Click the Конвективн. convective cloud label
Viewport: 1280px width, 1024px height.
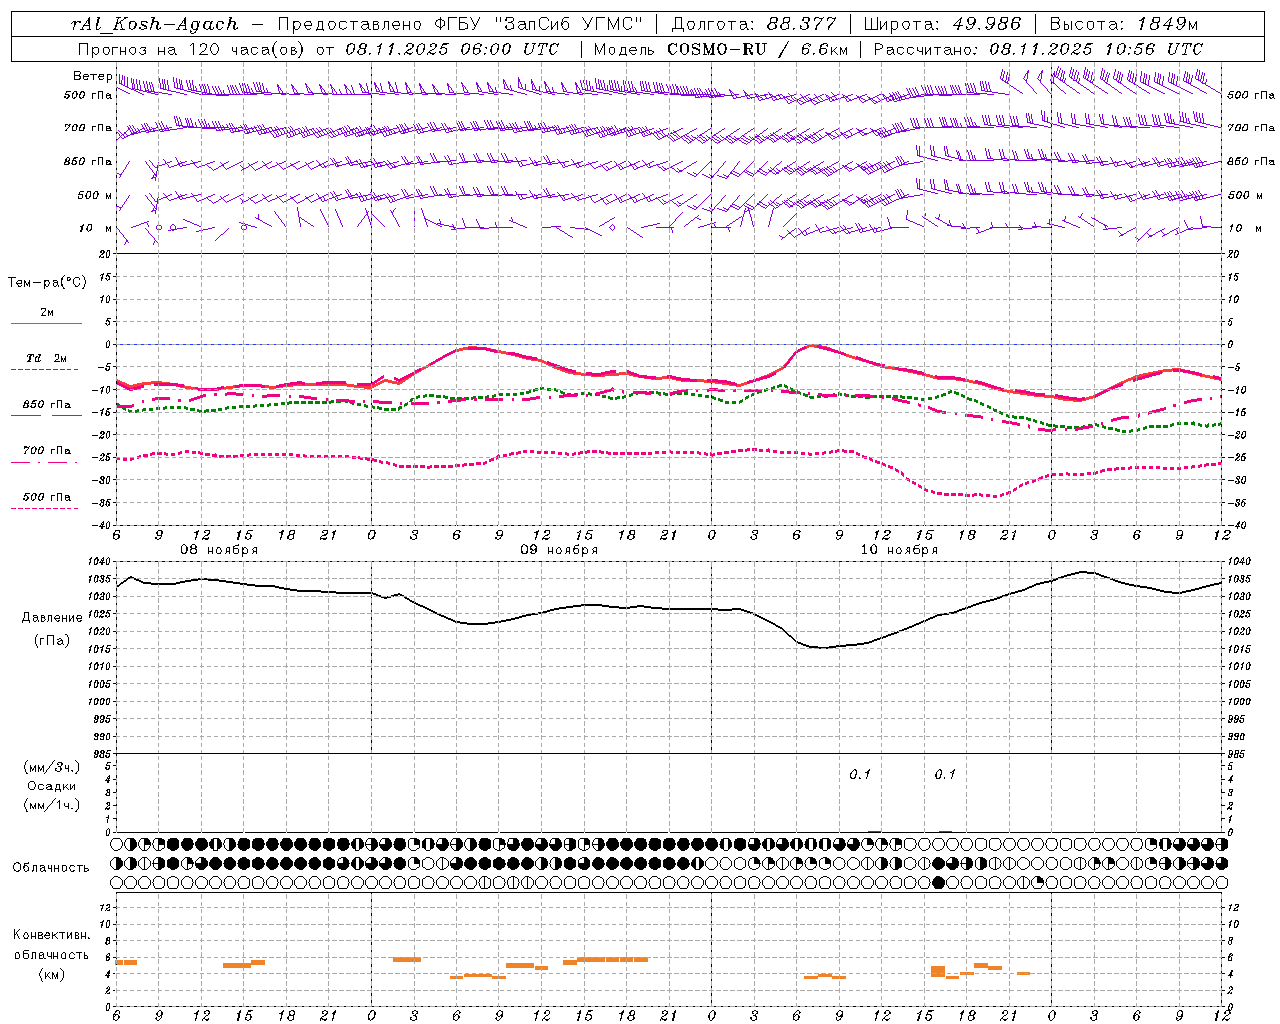click(51, 935)
